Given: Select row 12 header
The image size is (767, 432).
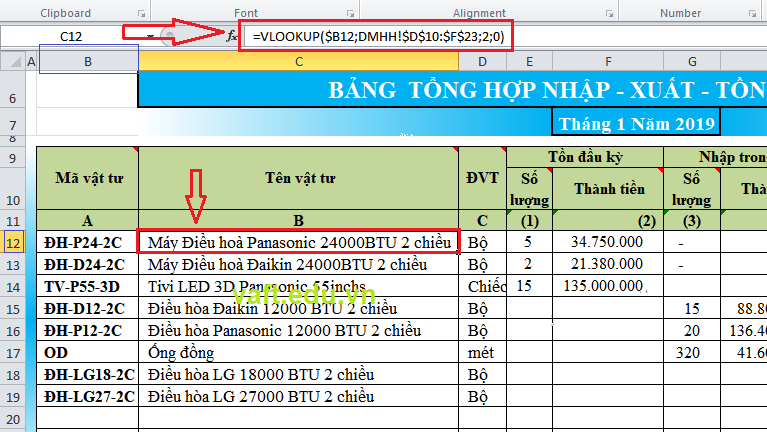Looking at the screenshot, I should click(x=13, y=243).
